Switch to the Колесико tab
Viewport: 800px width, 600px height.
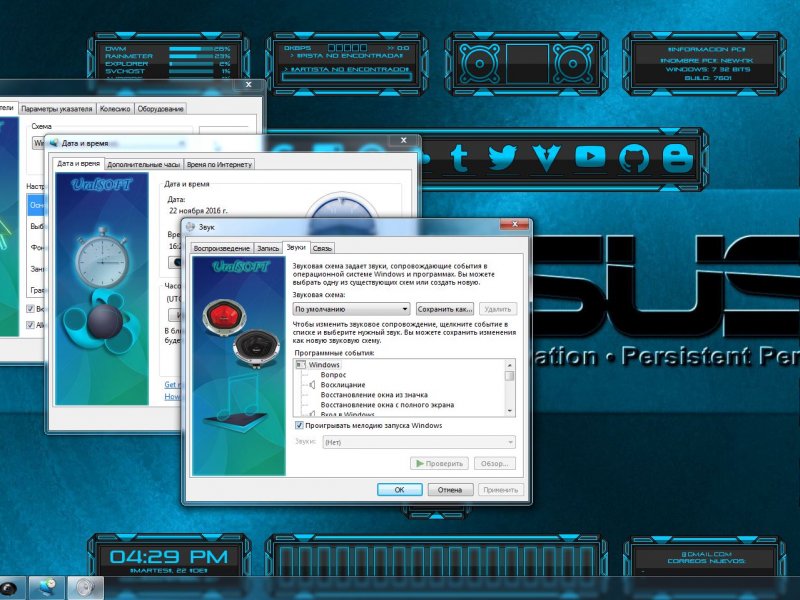click(115, 109)
